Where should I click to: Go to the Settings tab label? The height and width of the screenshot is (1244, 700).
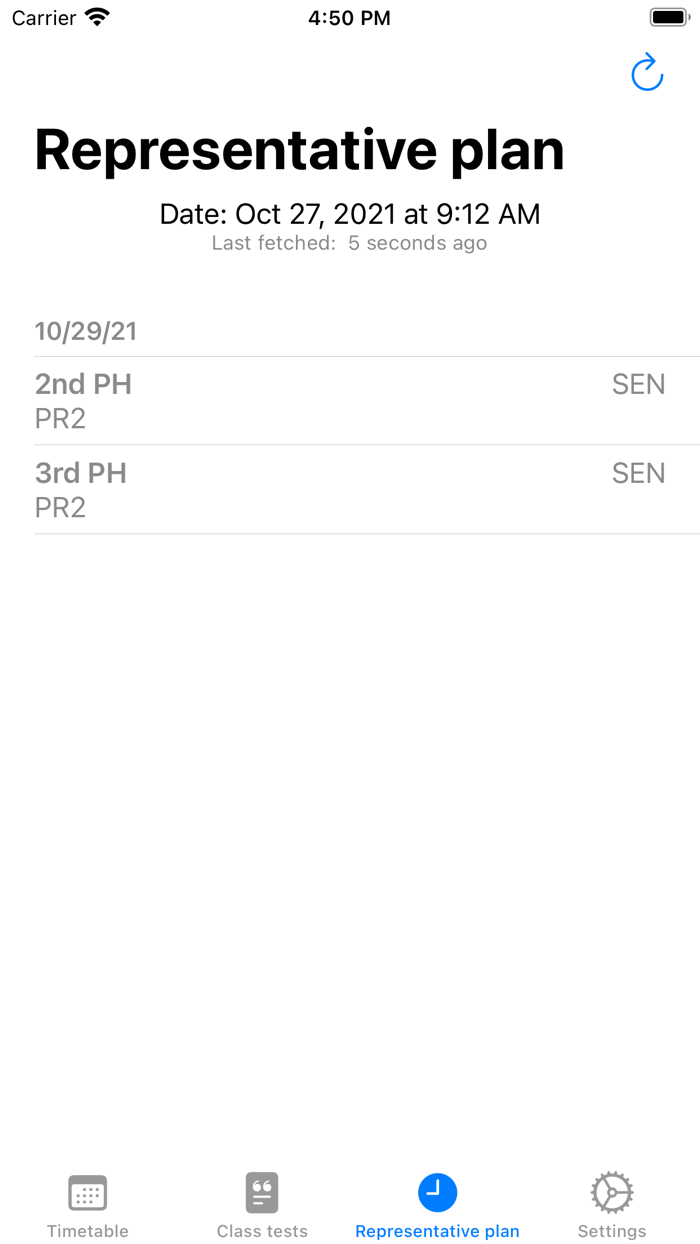(x=611, y=1231)
